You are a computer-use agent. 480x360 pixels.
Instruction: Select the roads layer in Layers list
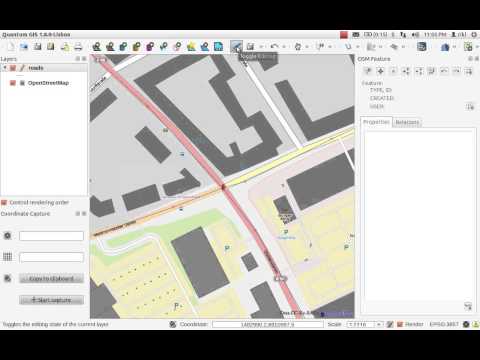click(36, 68)
